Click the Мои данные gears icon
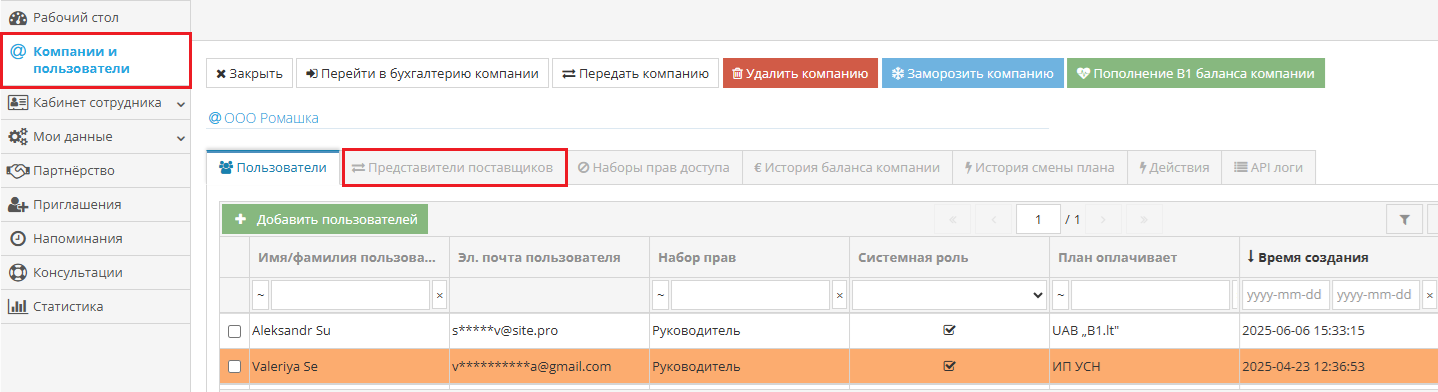Screen dimensions: 1438x392 pos(18,136)
